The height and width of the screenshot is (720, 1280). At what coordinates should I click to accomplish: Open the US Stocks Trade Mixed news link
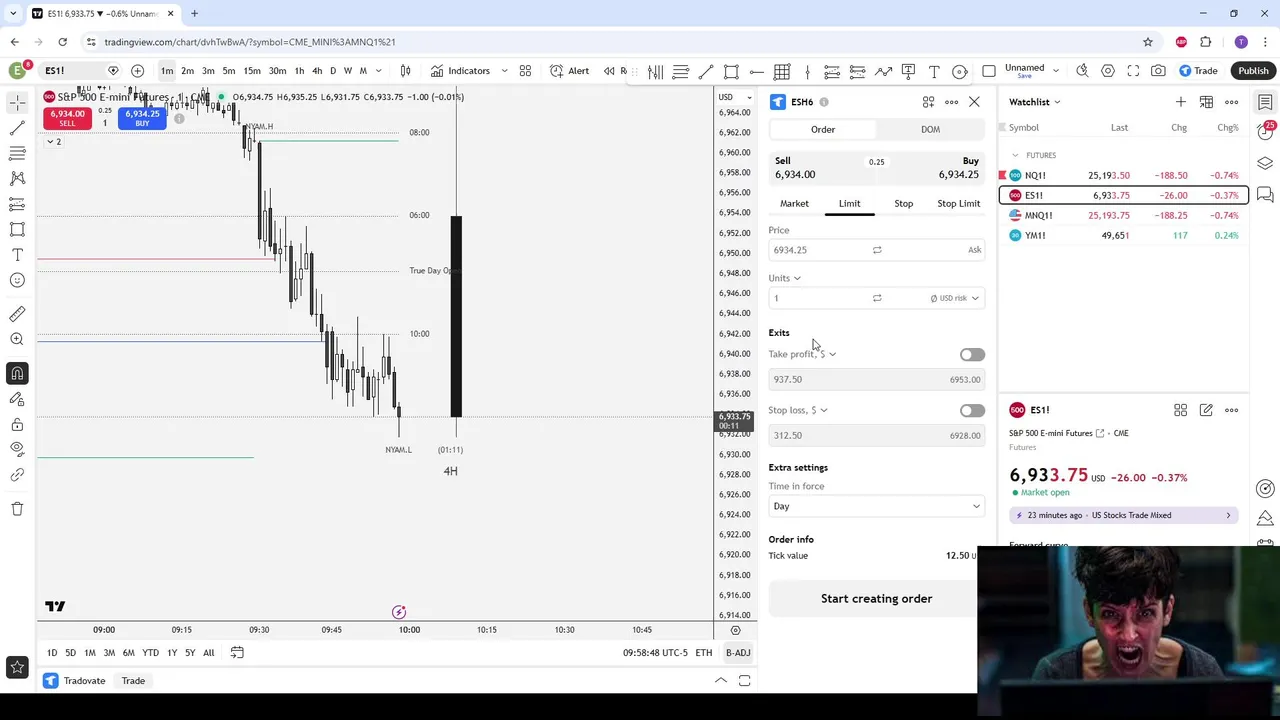coord(1124,516)
